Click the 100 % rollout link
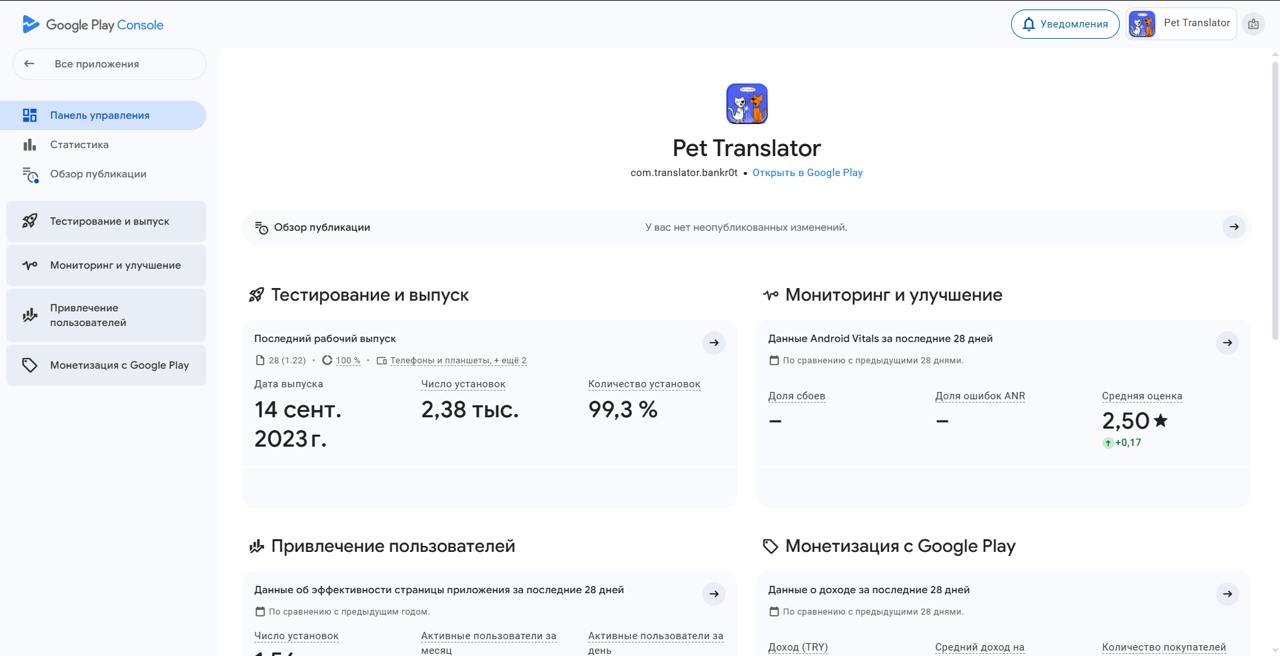Viewport: 1280px width, 656px height. click(x=349, y=360)
